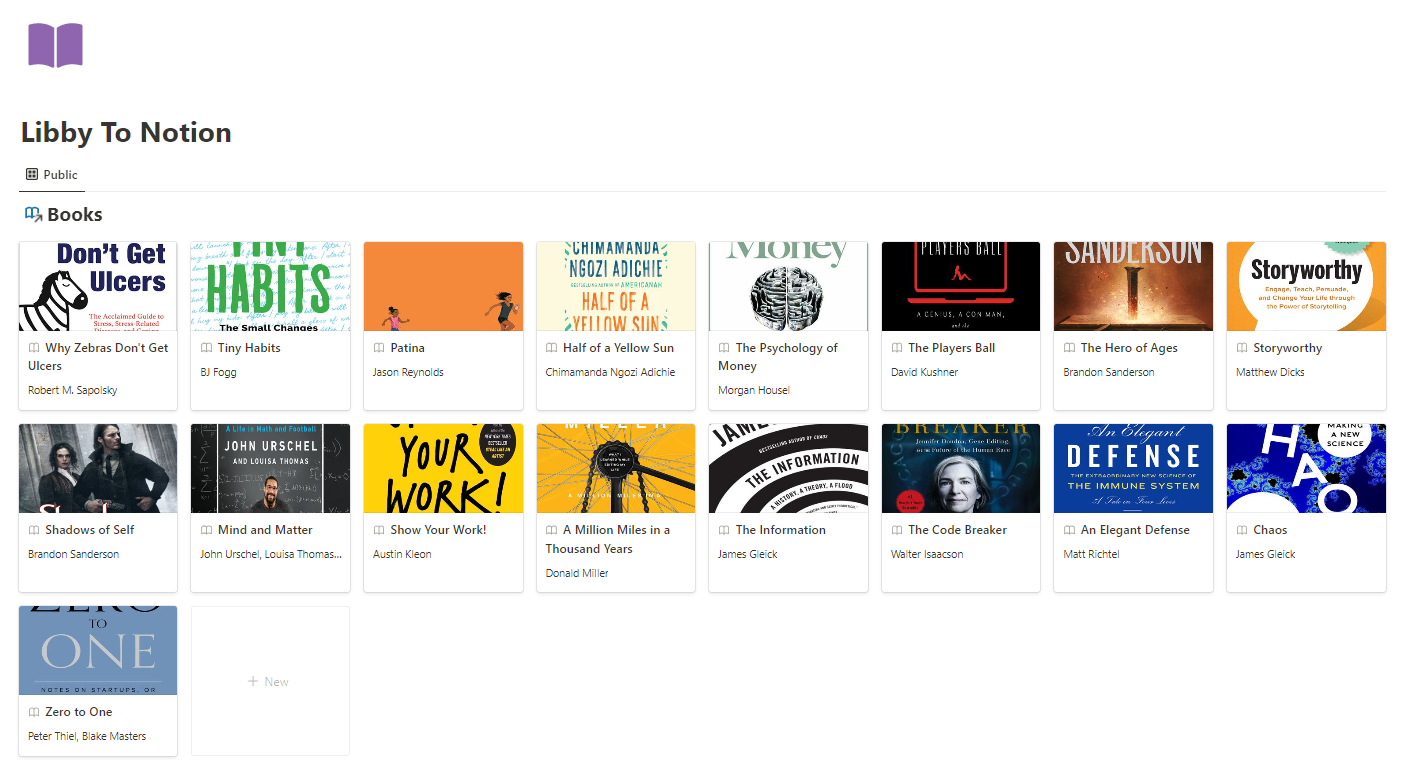The image size is (1401, 773).
Task: Open the Zero to One blue cover
Action: 98,650
